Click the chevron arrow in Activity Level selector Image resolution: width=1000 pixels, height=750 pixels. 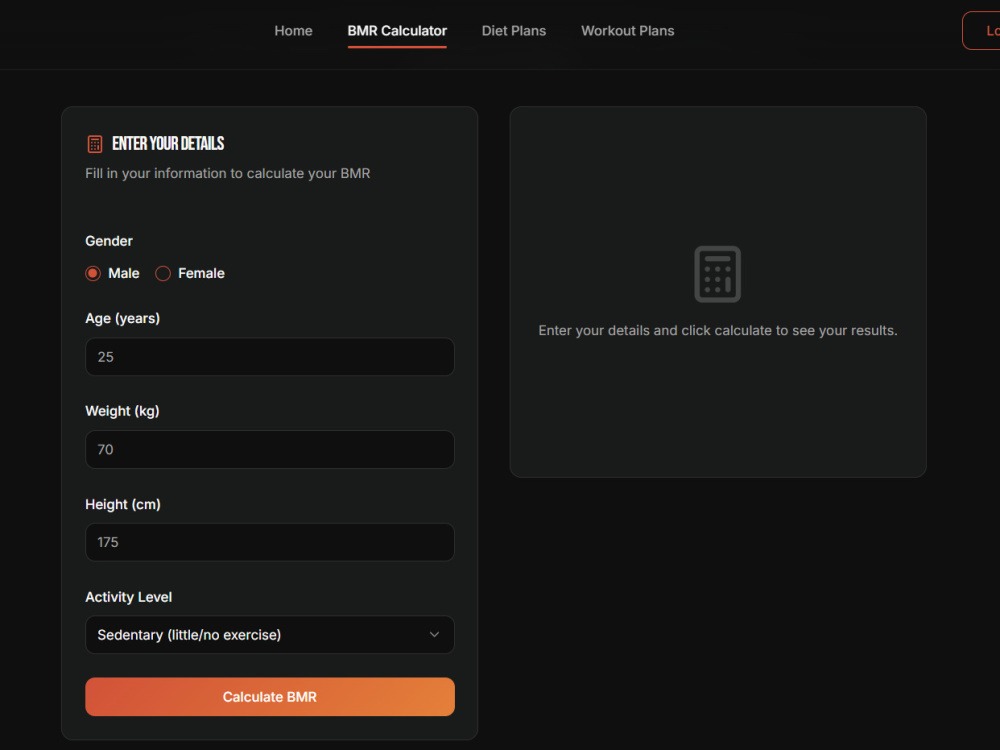(434, 635)
